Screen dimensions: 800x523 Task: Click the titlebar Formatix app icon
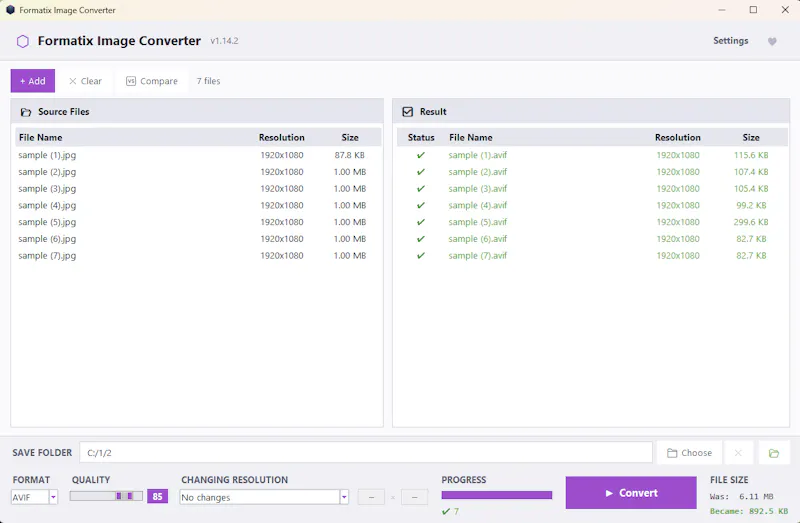[x=10, y=10]
